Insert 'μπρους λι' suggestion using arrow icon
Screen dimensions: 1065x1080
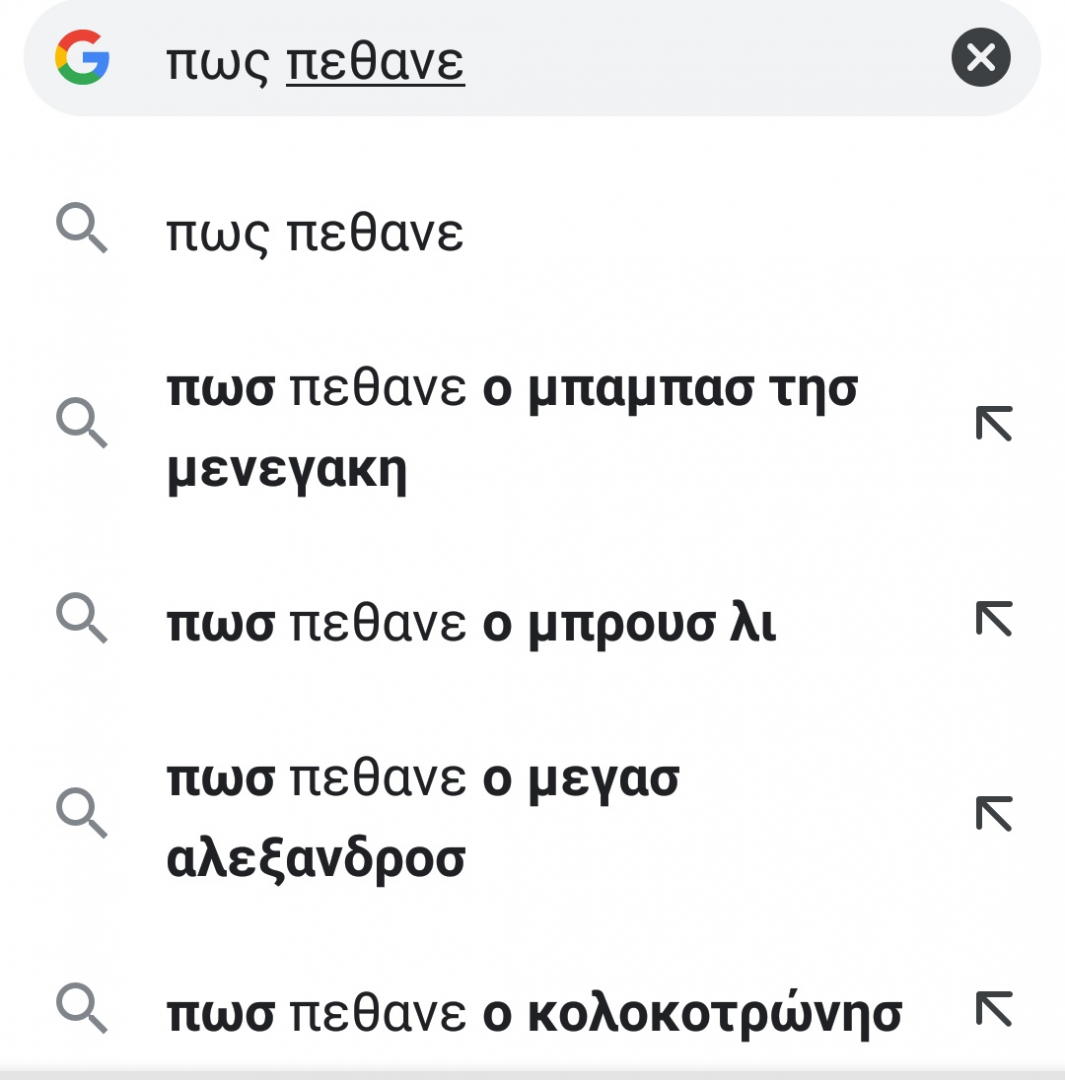coord(993,619)
